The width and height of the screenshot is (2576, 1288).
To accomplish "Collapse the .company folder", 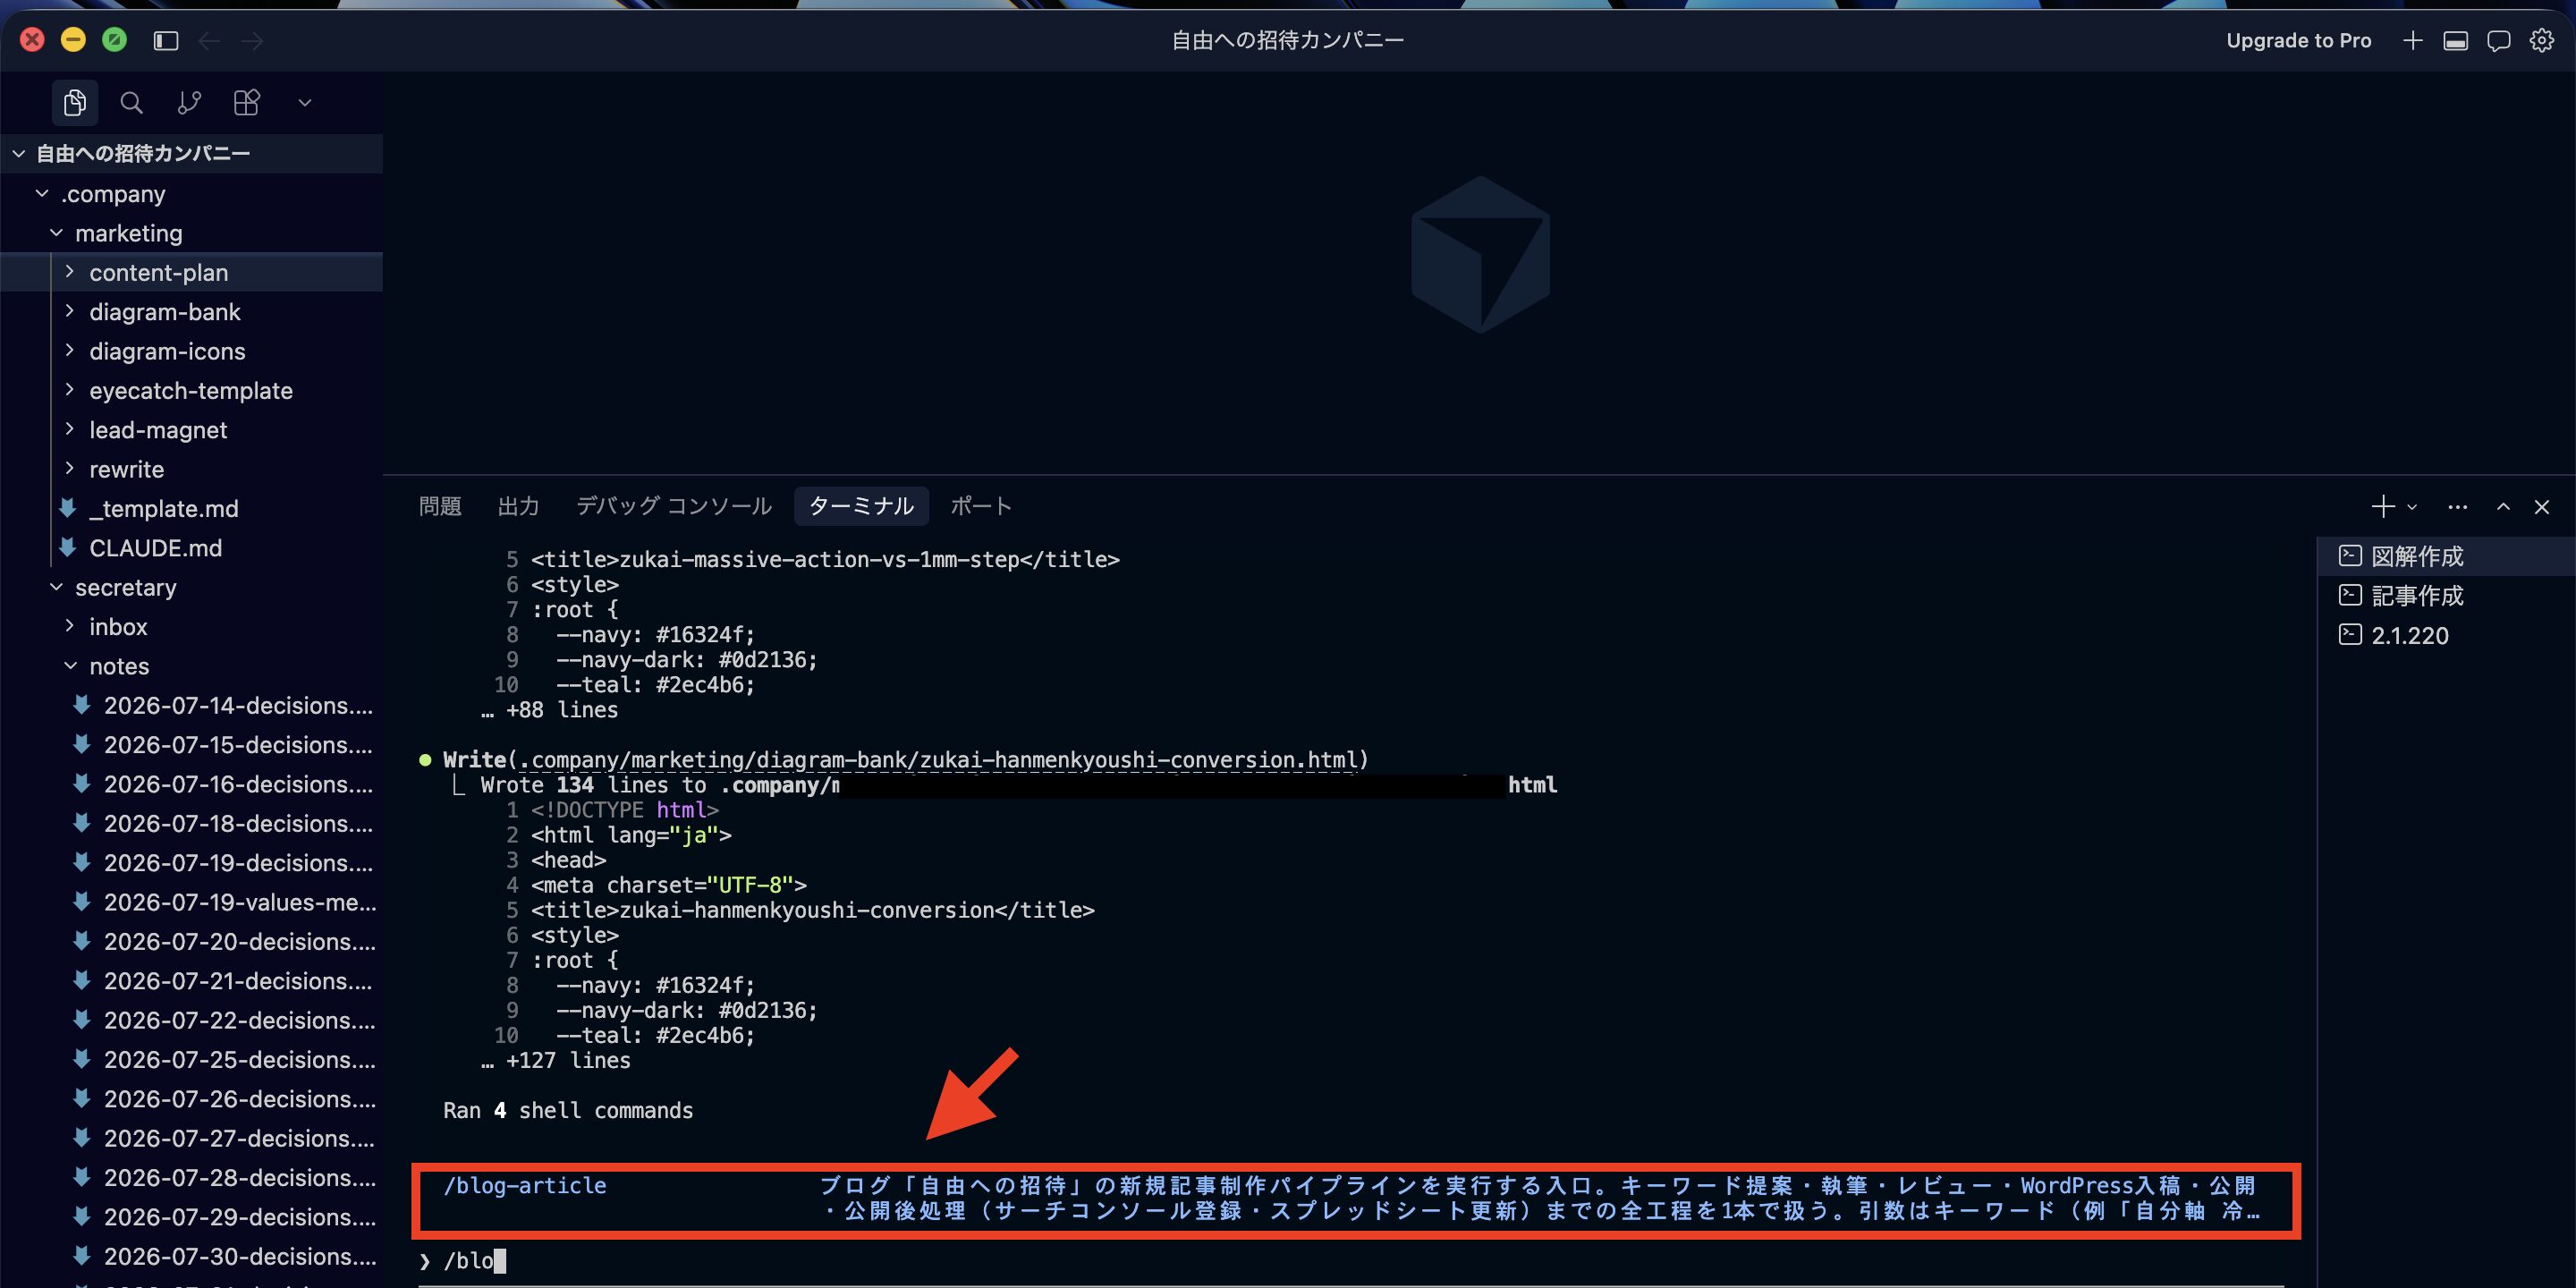I will 191,193.
